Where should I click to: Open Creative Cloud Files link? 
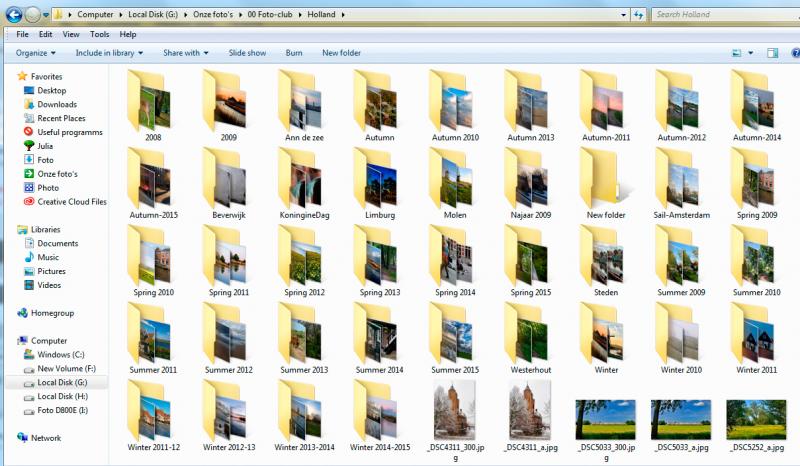[71, 202]
